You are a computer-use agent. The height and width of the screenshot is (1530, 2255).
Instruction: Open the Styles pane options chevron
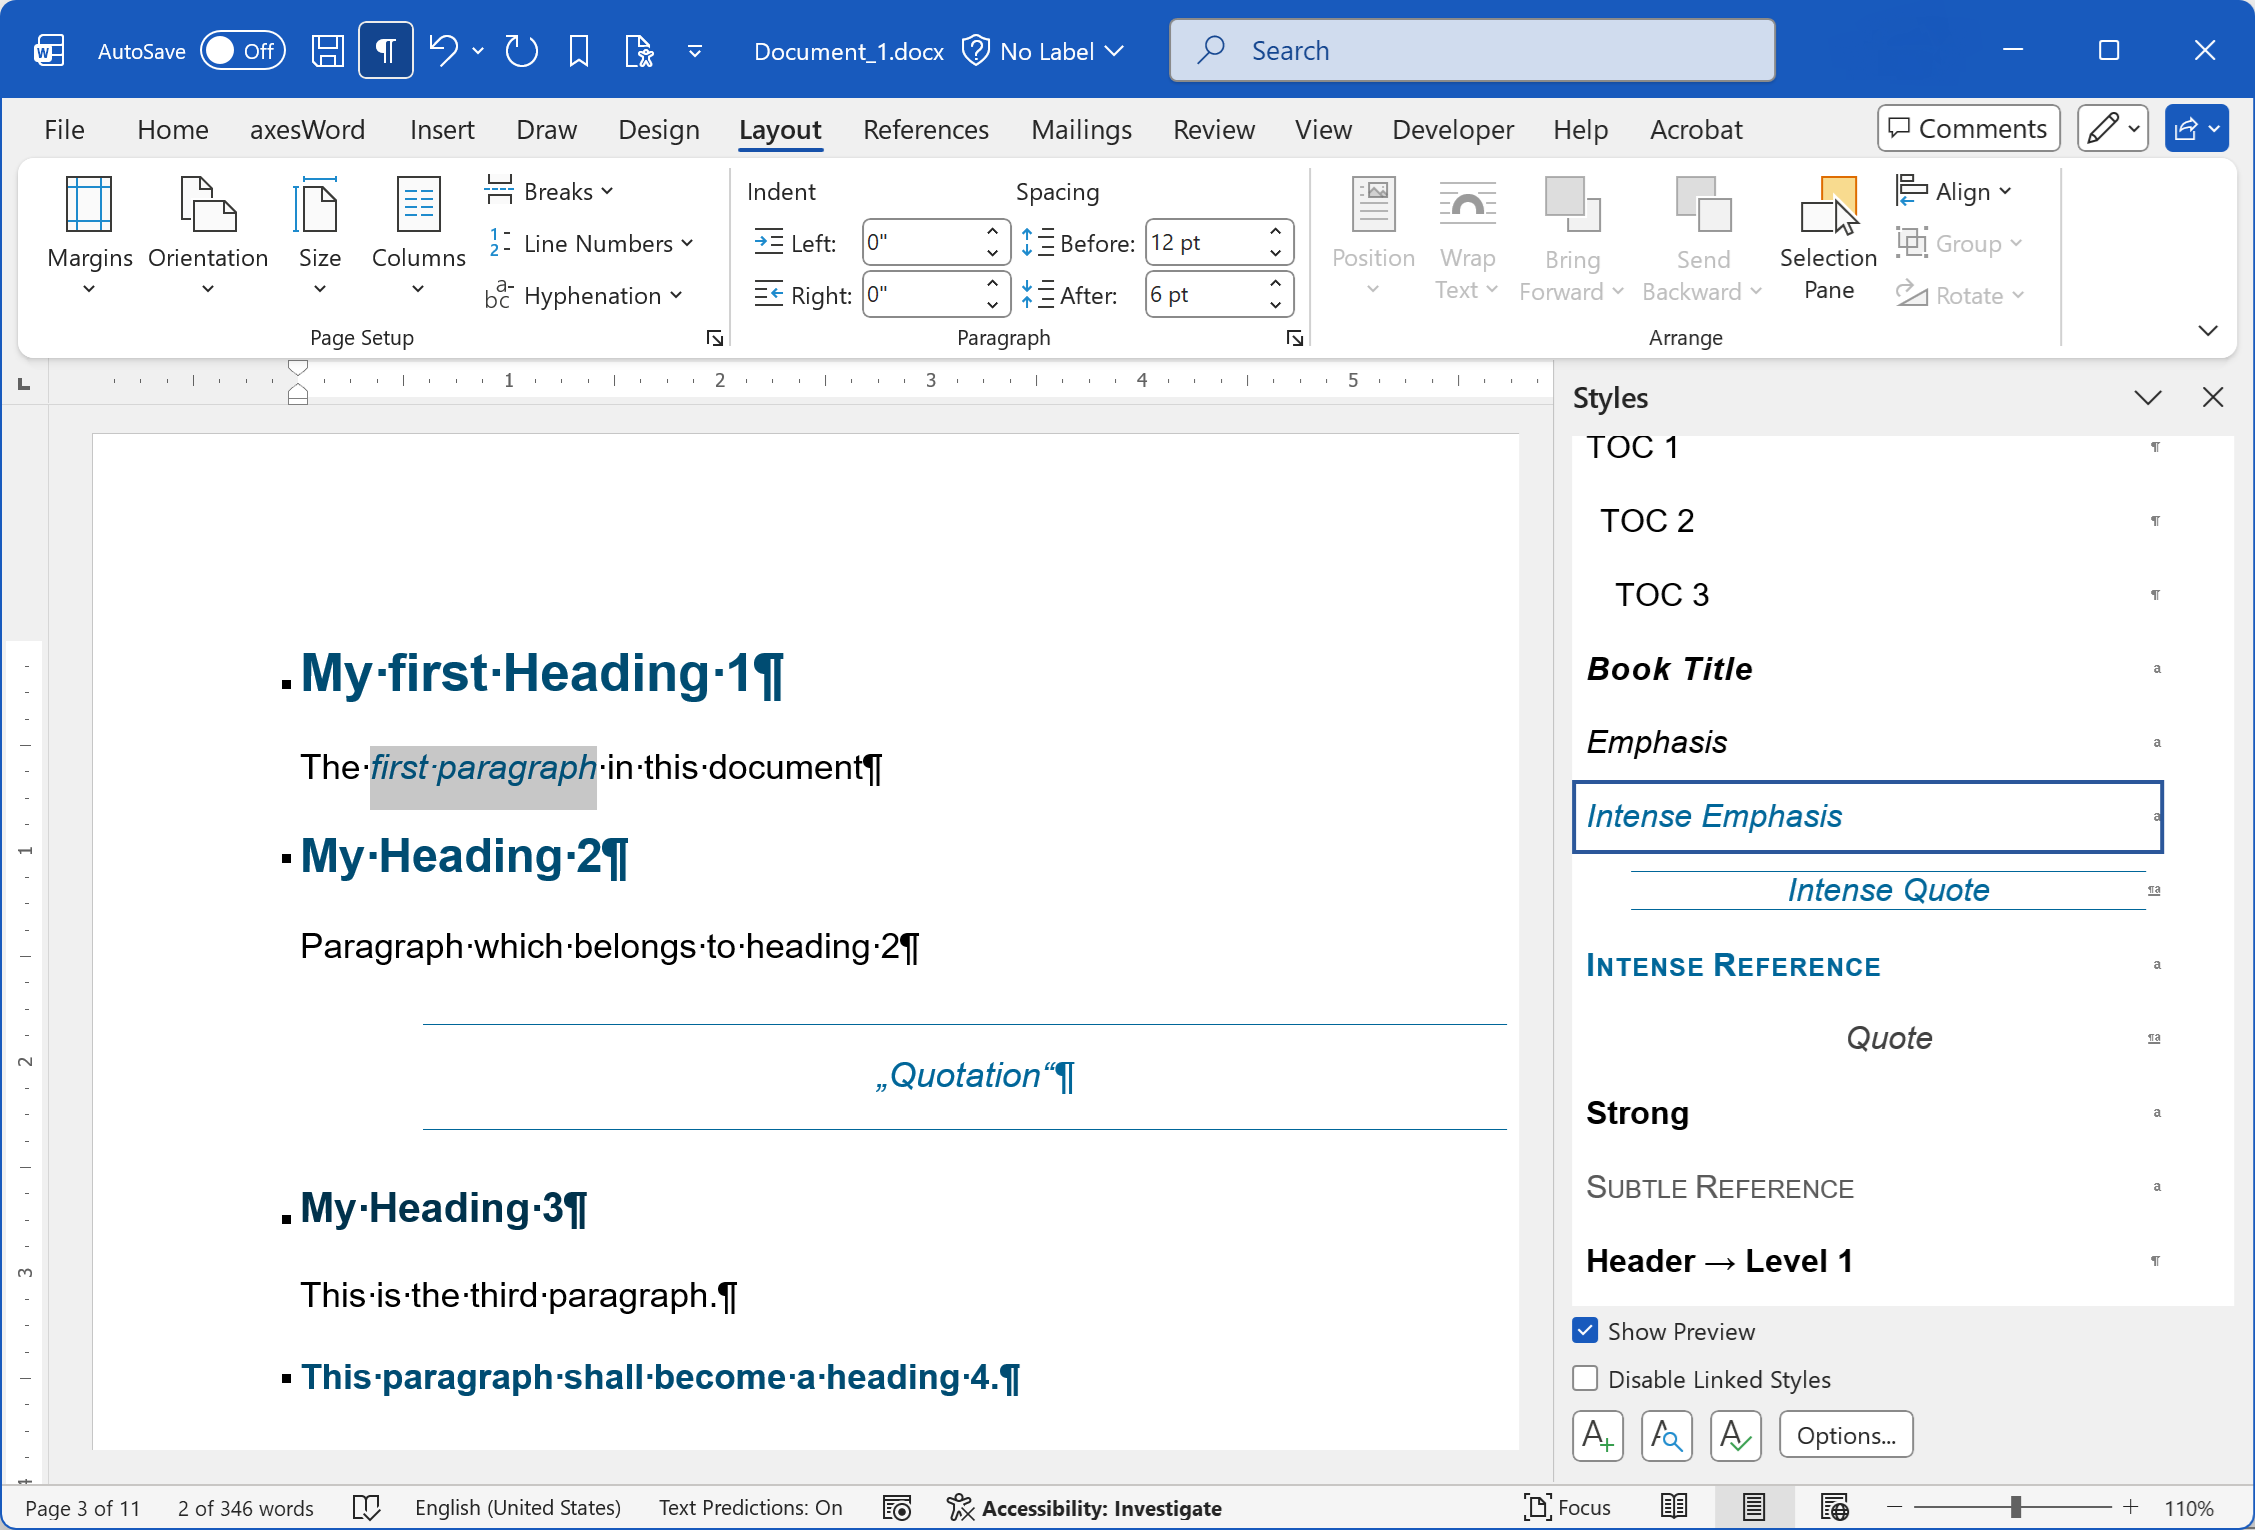click(x=2147, y=397)
